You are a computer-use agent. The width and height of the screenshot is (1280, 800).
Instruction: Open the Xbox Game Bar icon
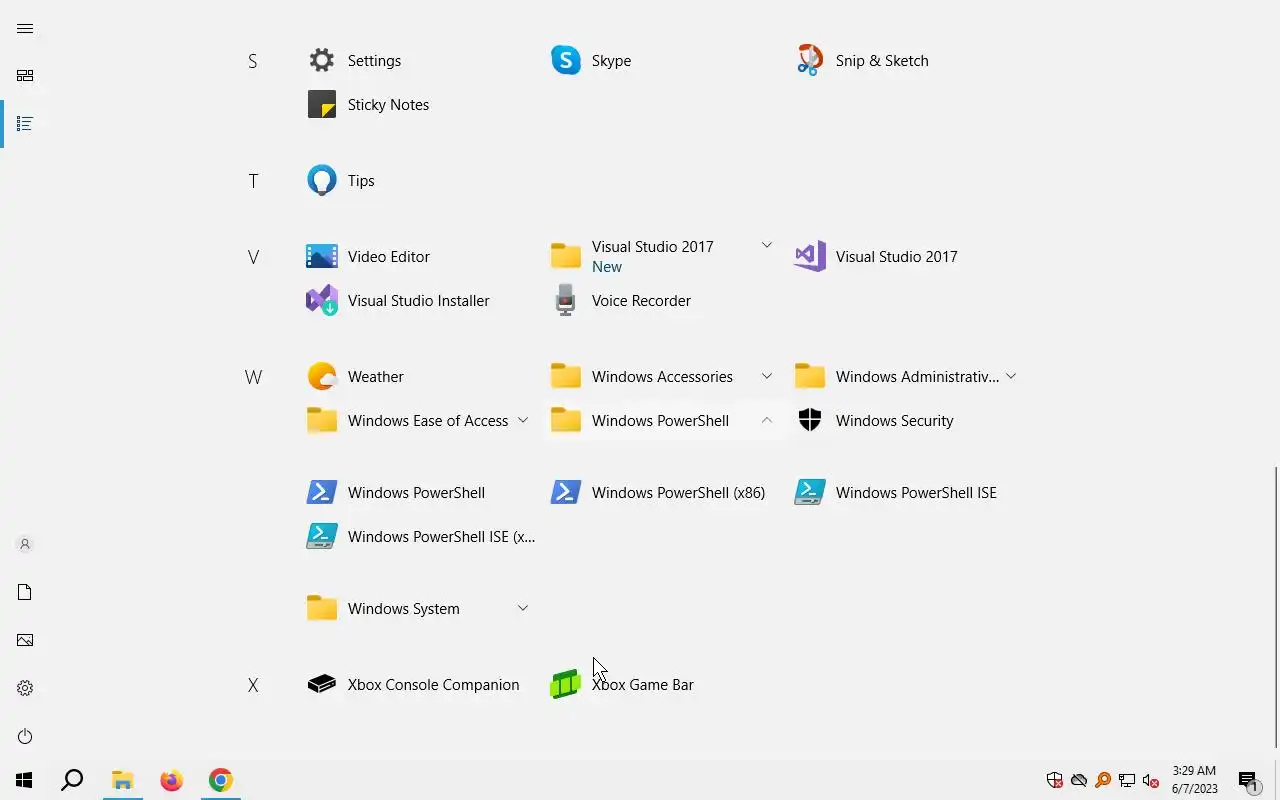[x=566, y=684]
